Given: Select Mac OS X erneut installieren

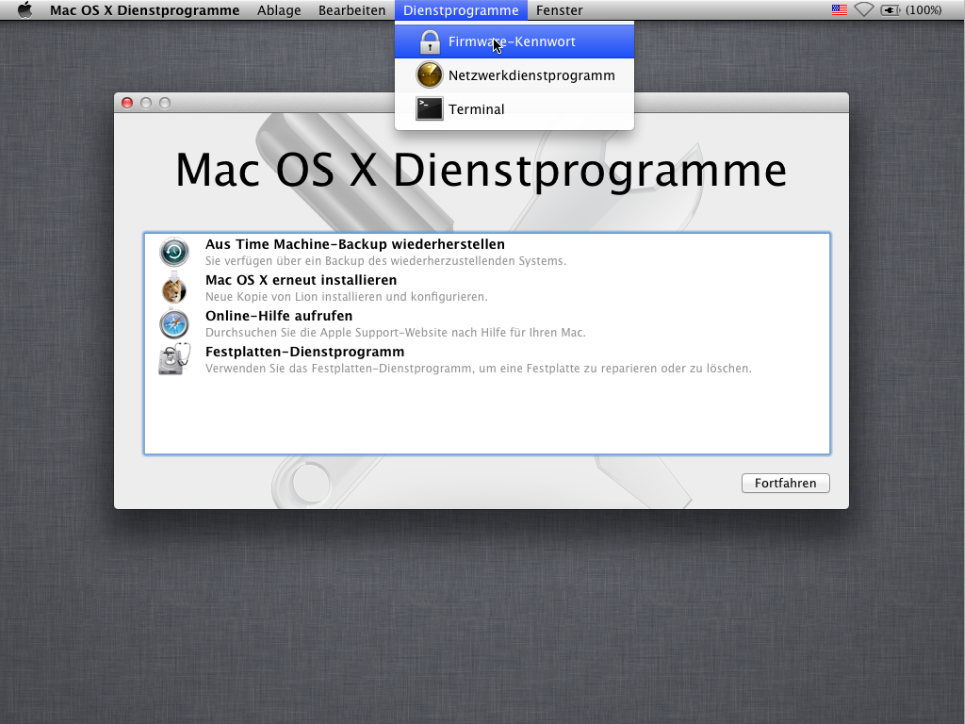Looking at the screenshot, I should coord(301,280).
